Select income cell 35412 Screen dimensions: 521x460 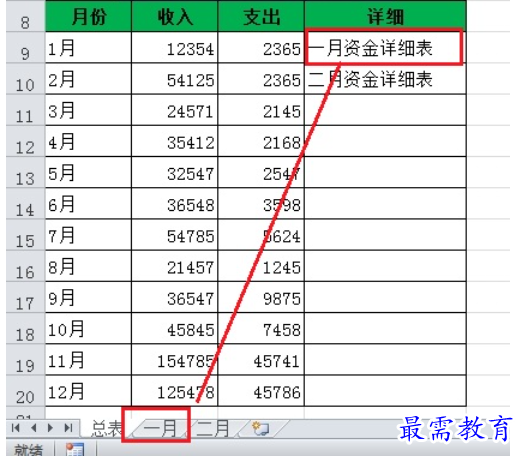[x=175, y=141]
